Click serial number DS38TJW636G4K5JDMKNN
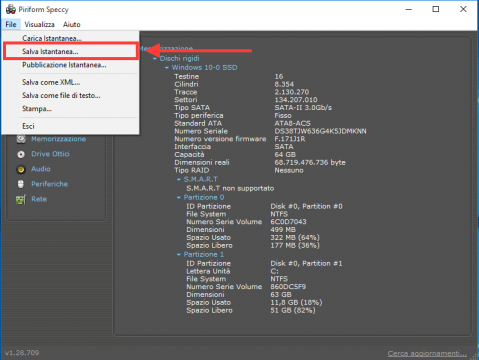This screenshot has height=360, width=479. click(x=320, y=131)
